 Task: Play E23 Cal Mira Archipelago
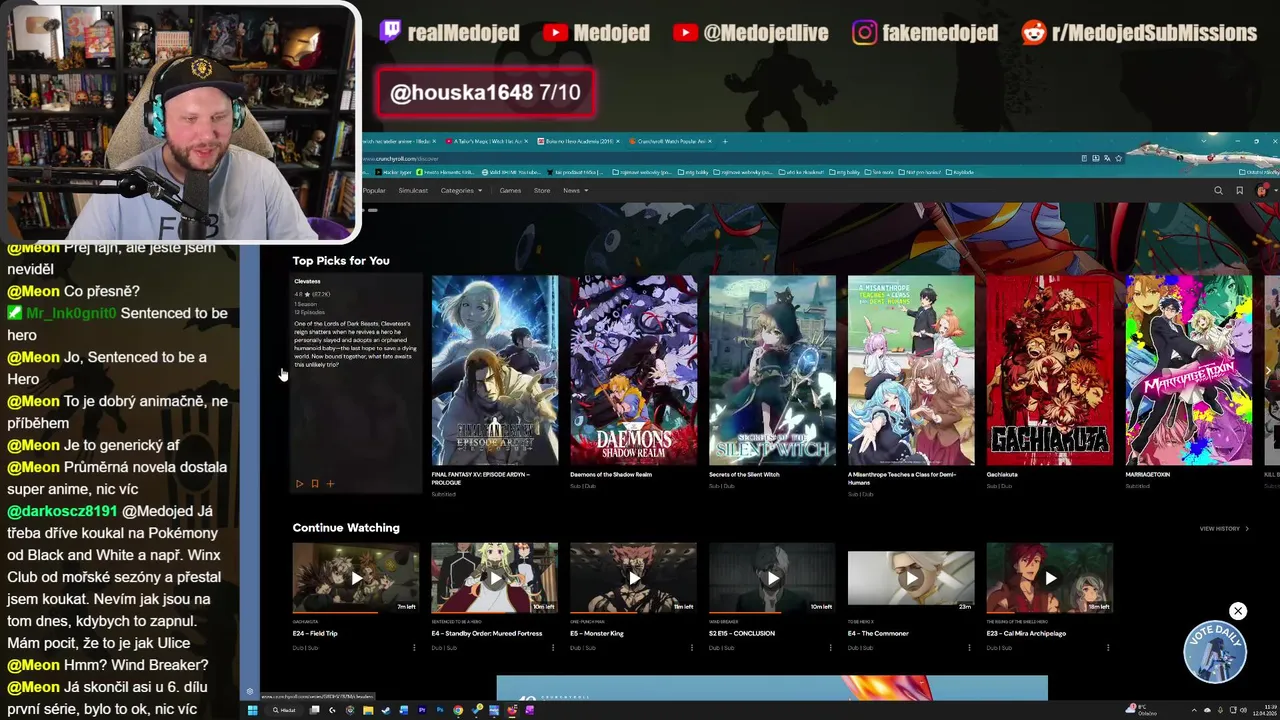1050,578
